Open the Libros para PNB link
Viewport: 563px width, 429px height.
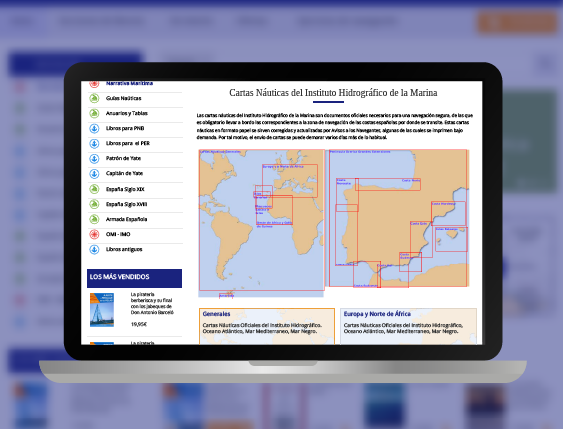(x=125, y=128)
